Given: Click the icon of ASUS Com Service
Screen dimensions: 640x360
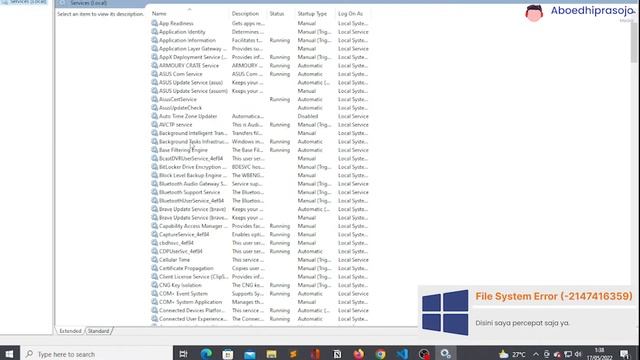Looking at the screenshot, I should coord(154,74).
